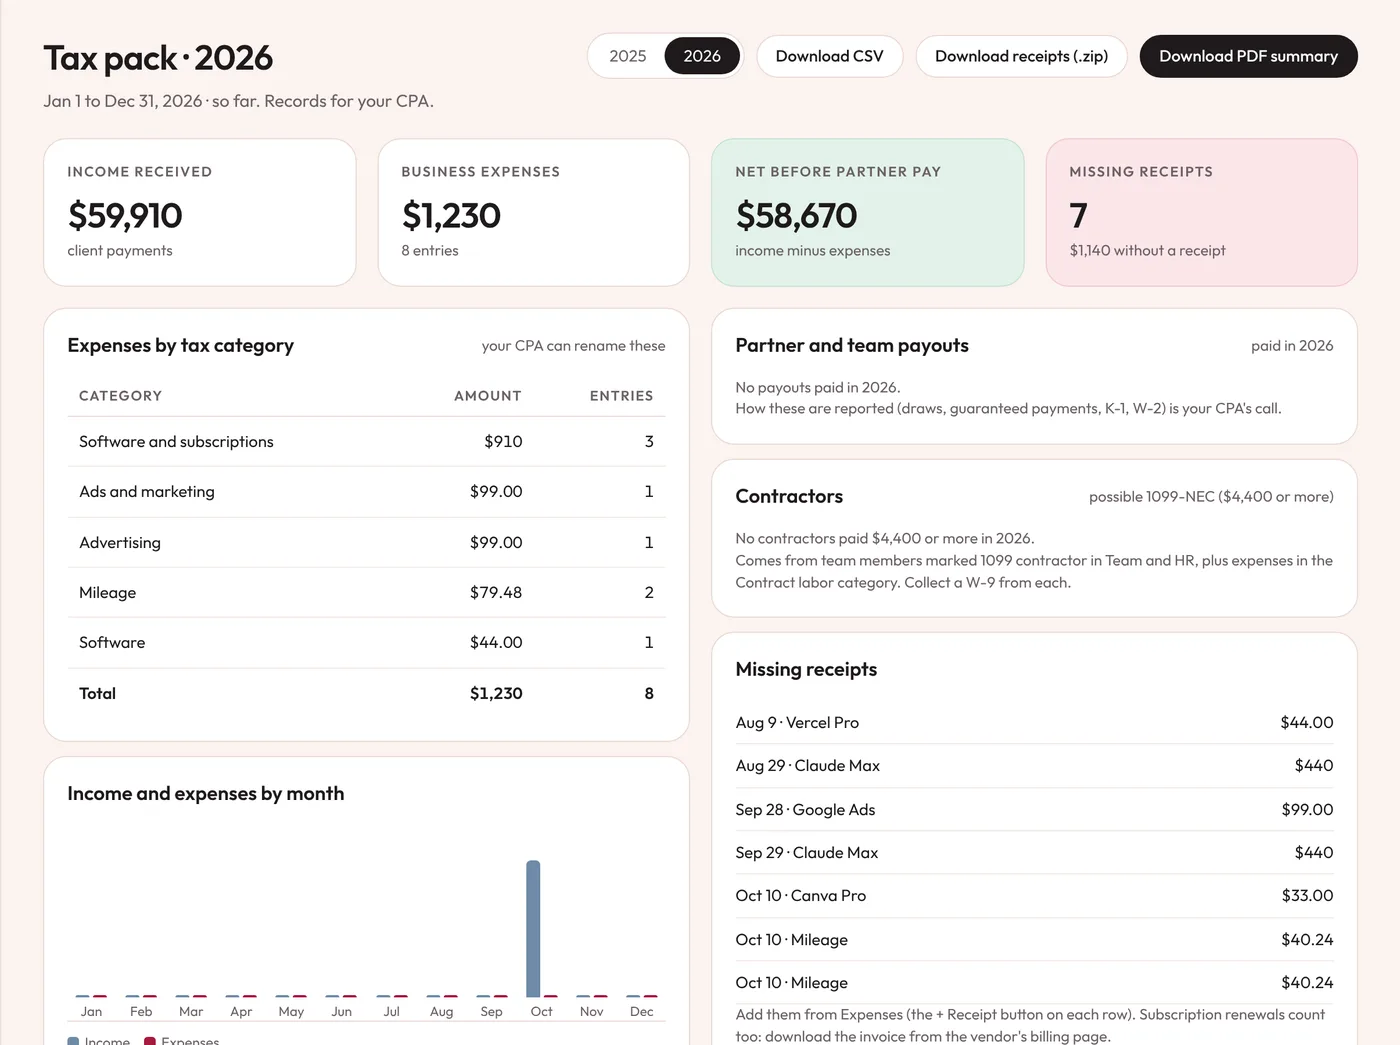Select the 2026 tax year tab
The image size is (1400, 1045).
[x=702, y=56]
